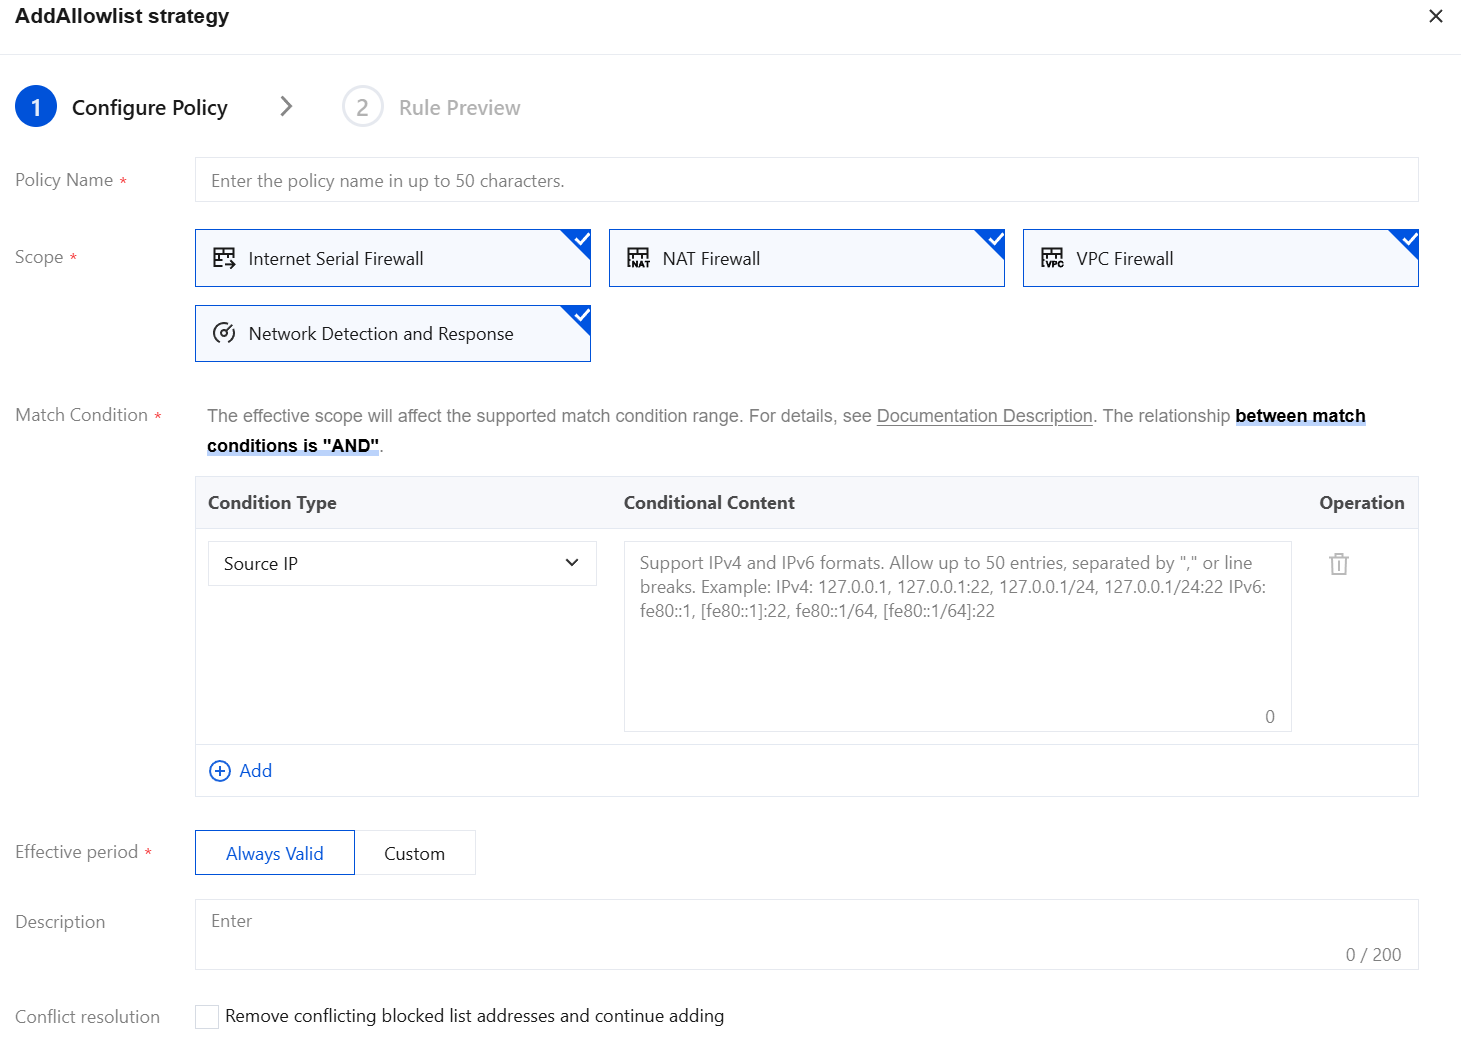The image size is (1461, 1060).
Task: Close the AddAllowlist strategy dialog
Action: pos(1436,16)
